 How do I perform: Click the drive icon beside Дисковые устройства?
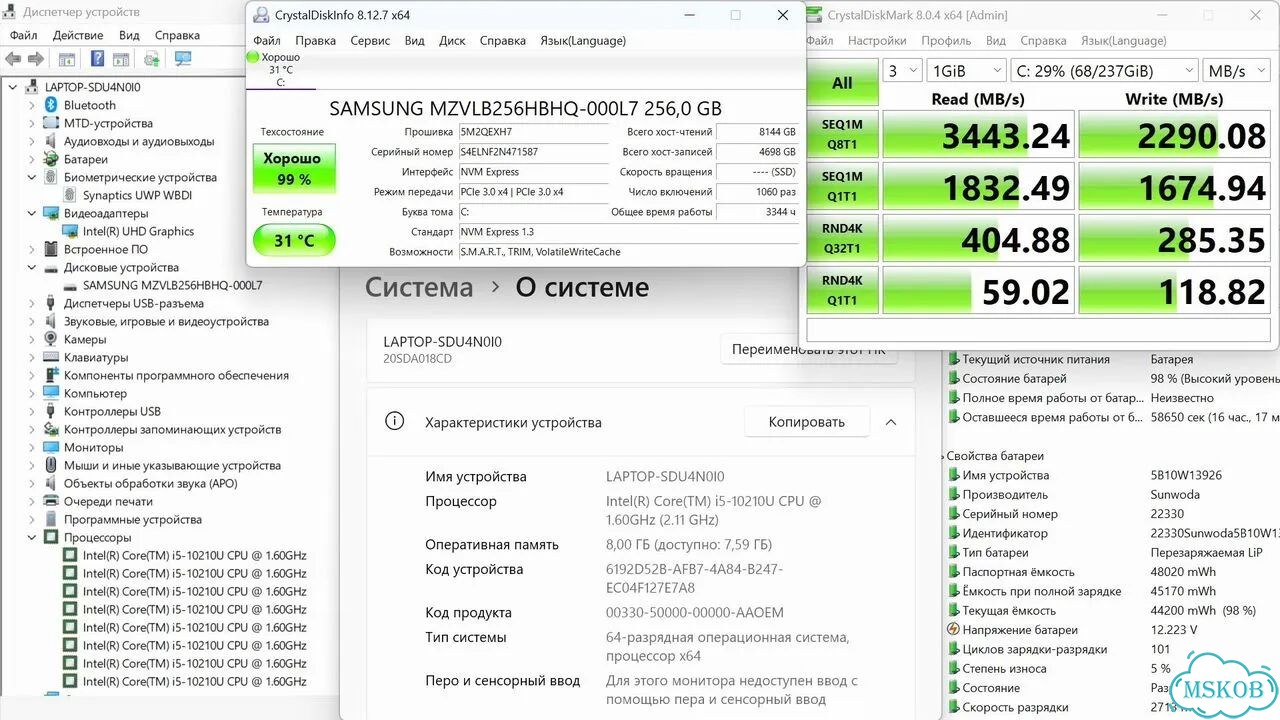pyautogui.click(x=51, y=267)
